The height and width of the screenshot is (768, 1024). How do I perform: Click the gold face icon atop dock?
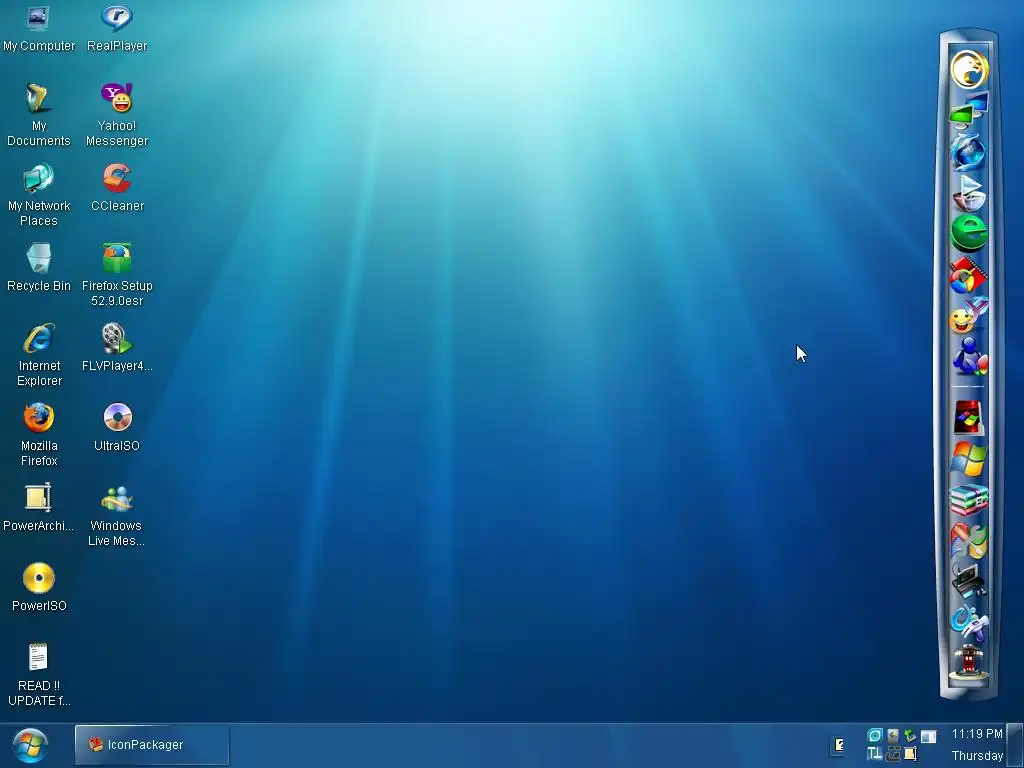[968, 69]
